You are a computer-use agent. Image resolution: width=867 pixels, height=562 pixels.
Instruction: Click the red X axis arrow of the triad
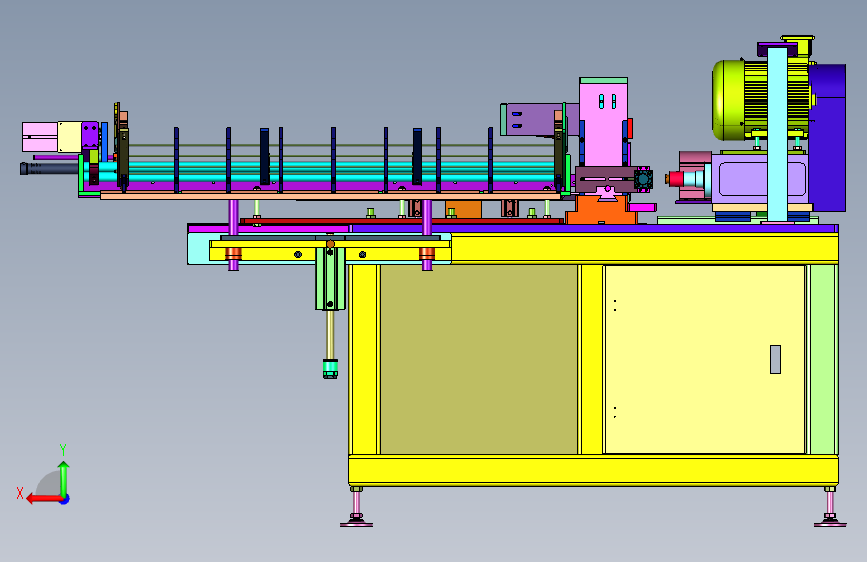[x=43, y=499]
